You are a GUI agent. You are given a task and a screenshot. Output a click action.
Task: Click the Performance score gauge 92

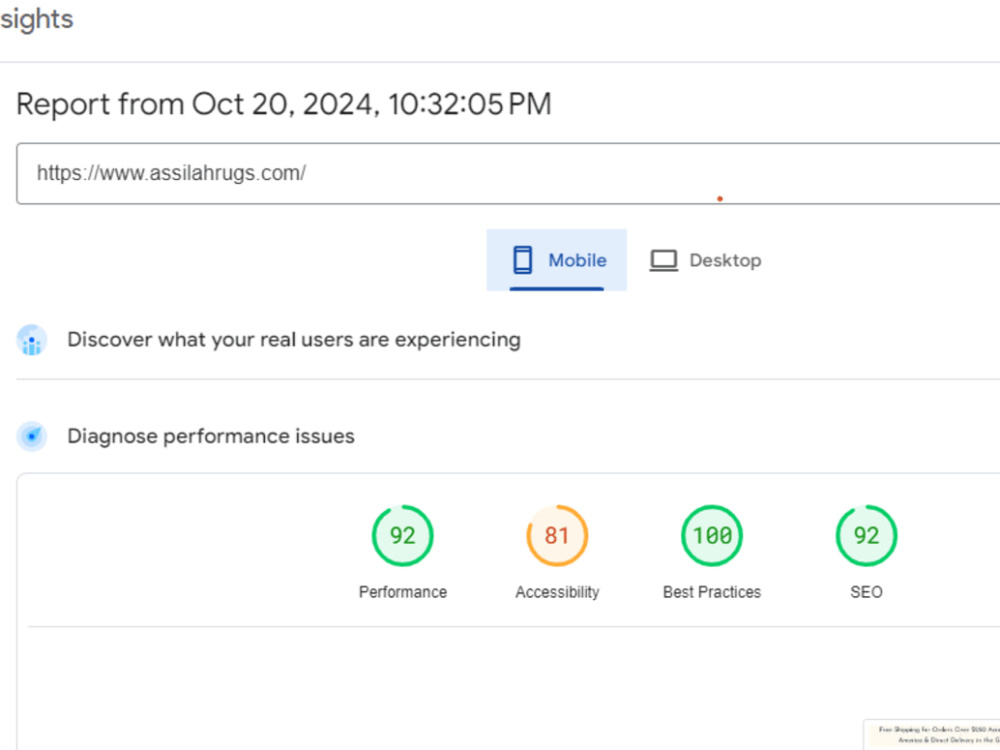click(x=402, y=536)
